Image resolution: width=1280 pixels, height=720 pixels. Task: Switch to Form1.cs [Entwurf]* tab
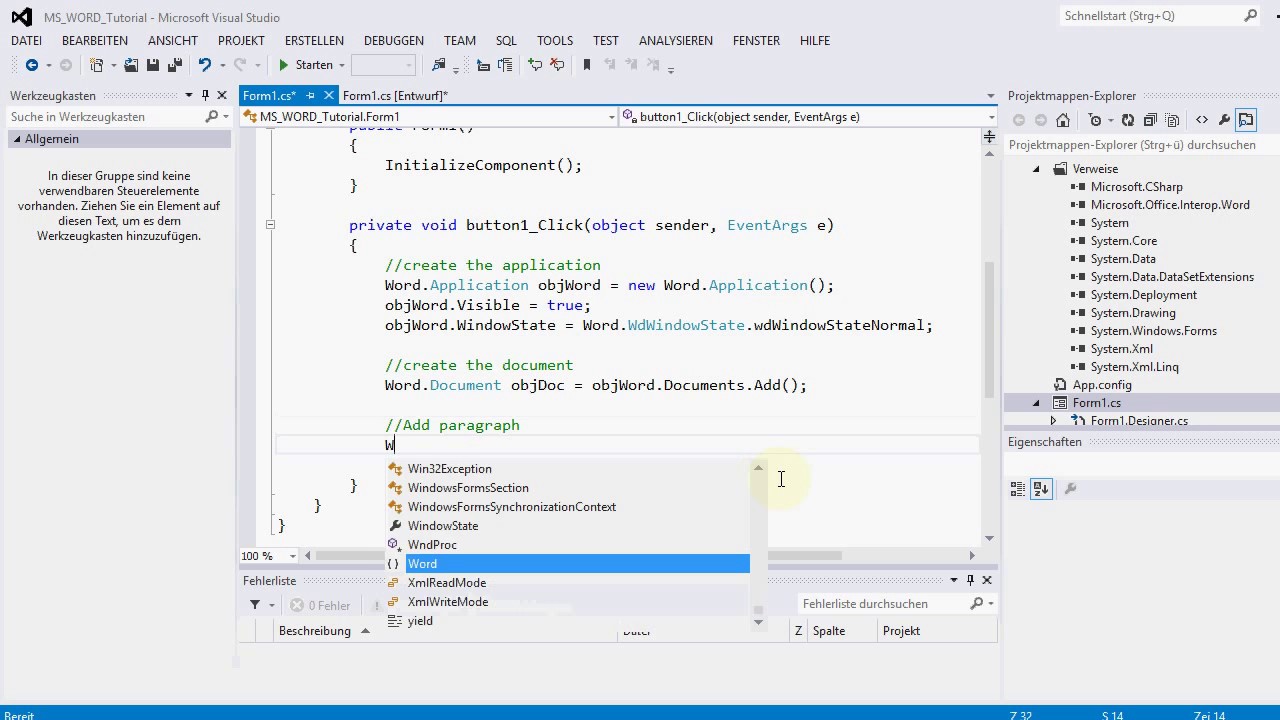[x=395, y=96]
